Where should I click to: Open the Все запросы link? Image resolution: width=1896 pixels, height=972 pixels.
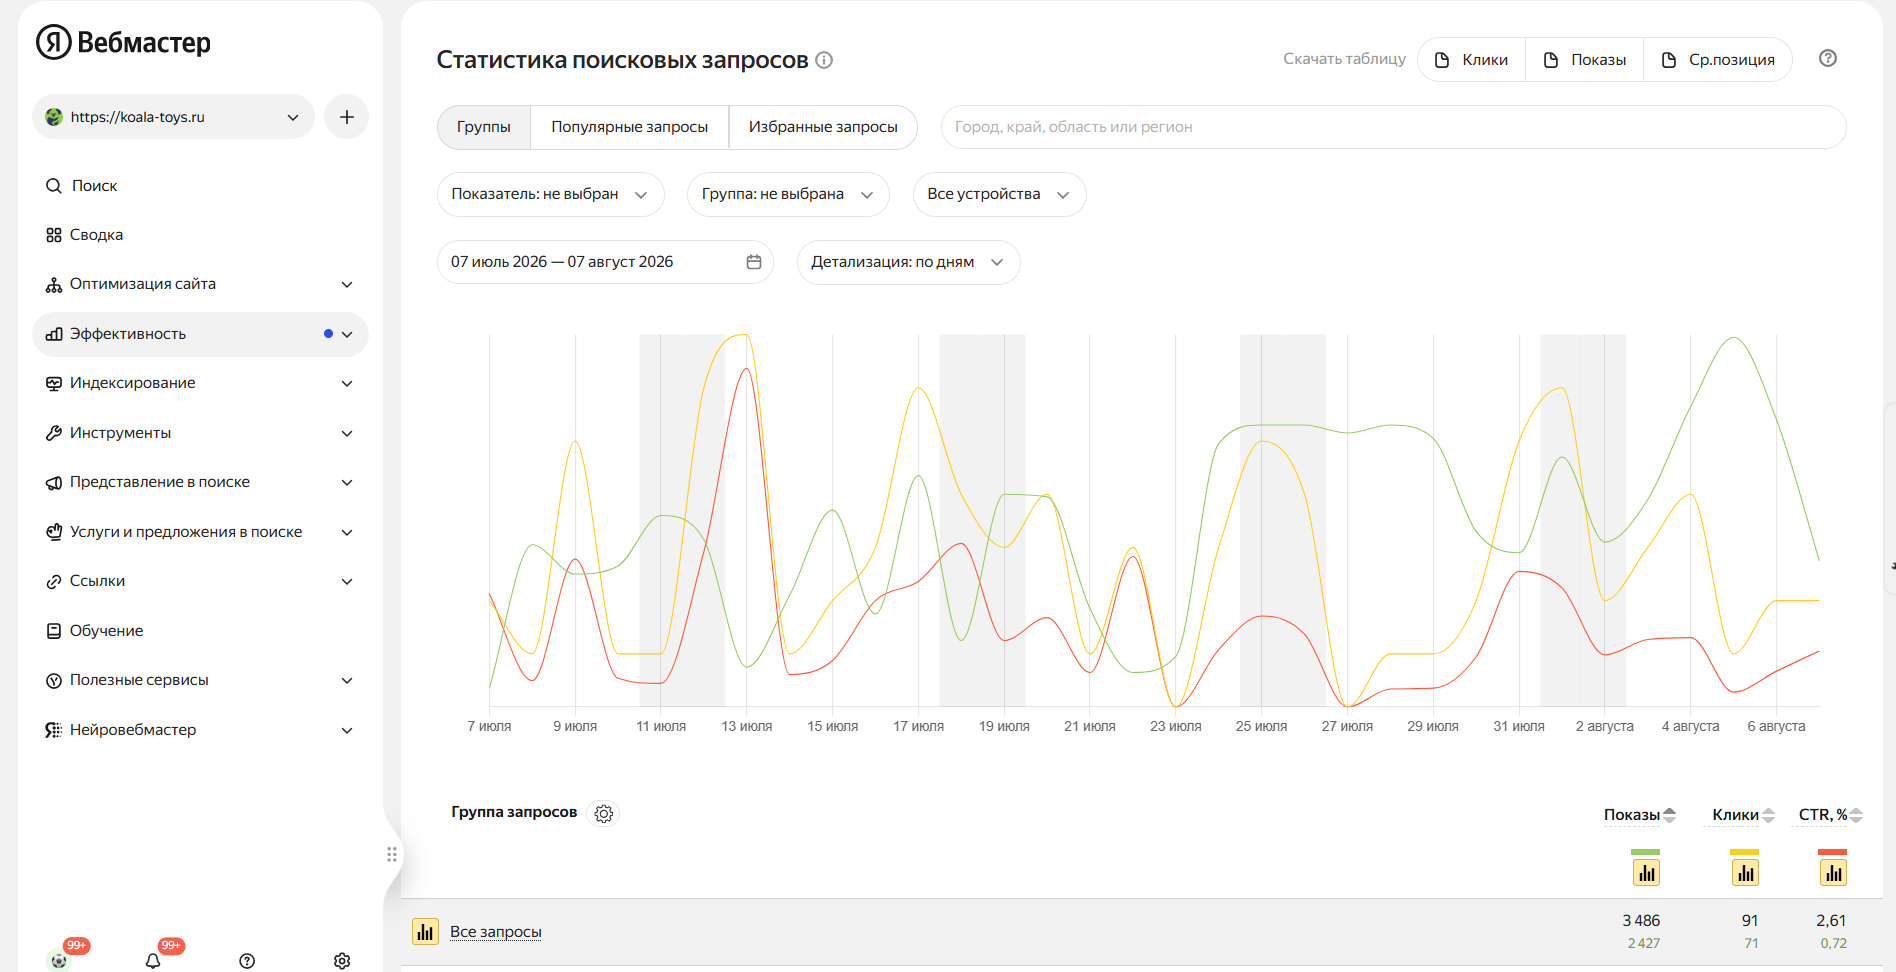coord(495,931)
